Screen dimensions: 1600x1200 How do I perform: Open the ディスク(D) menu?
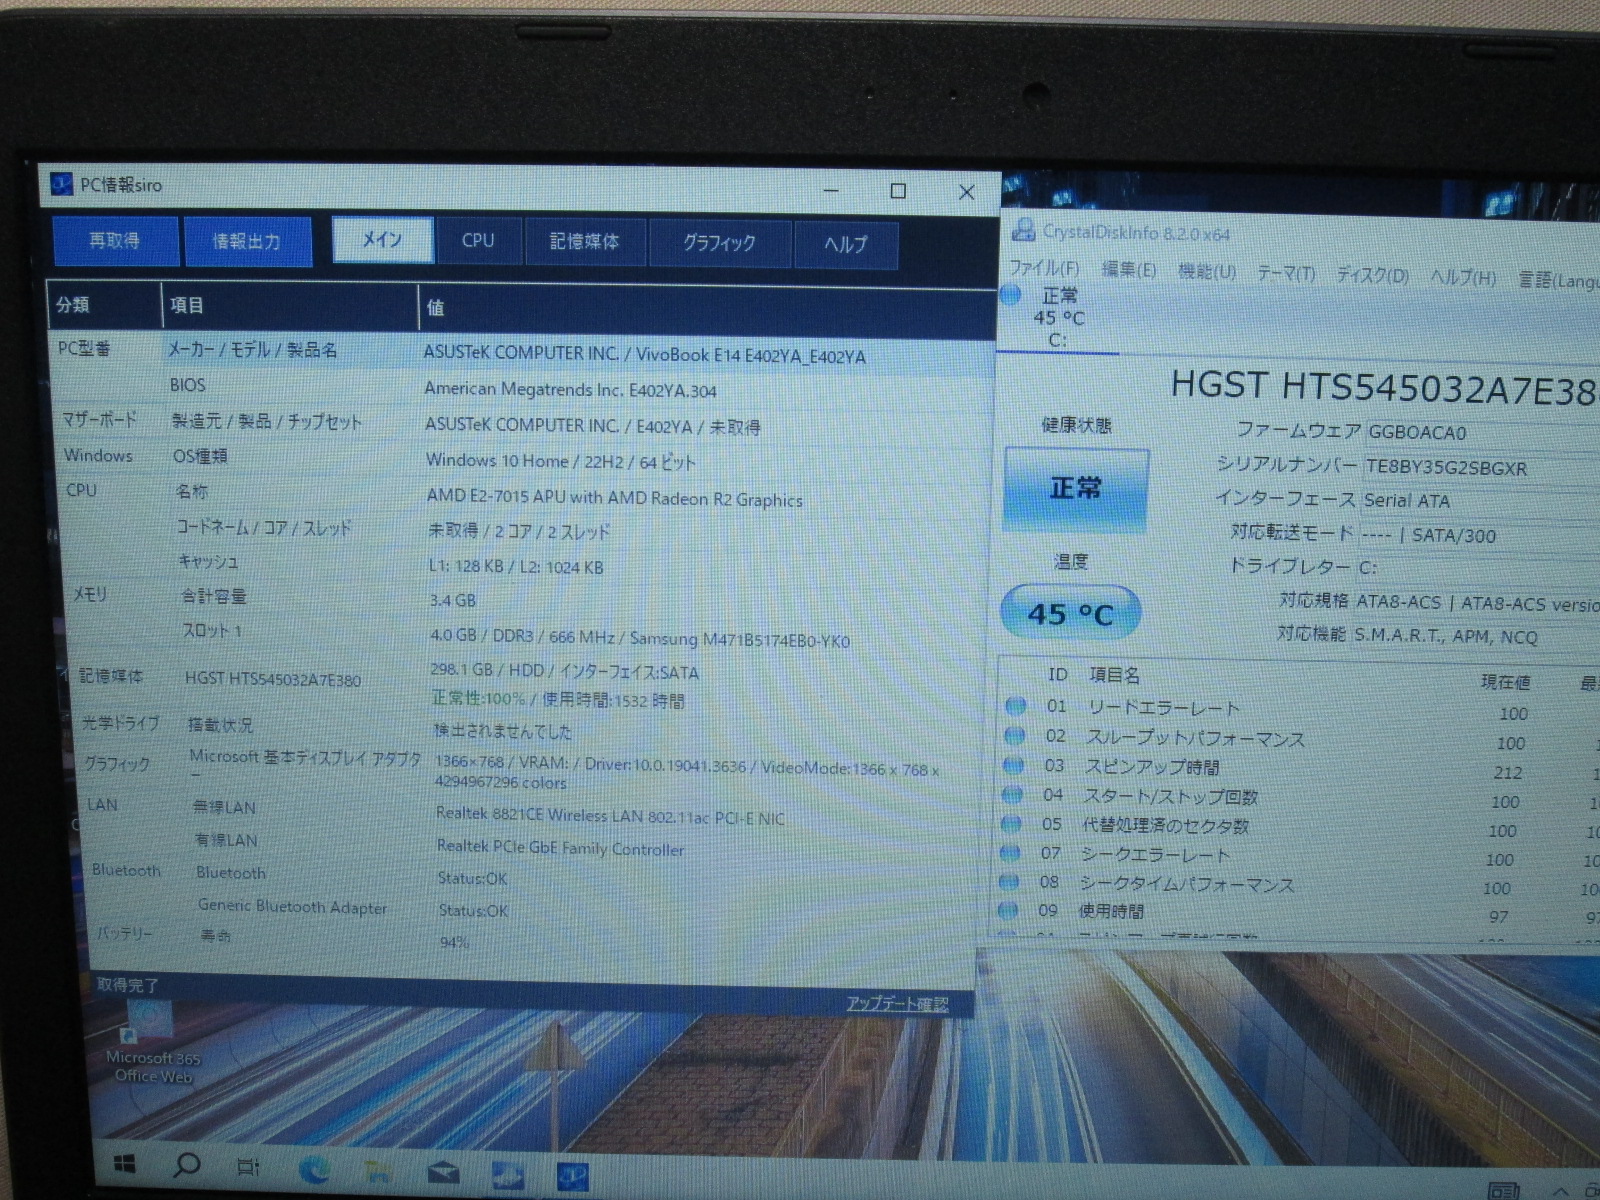(x=1372, y=276)
